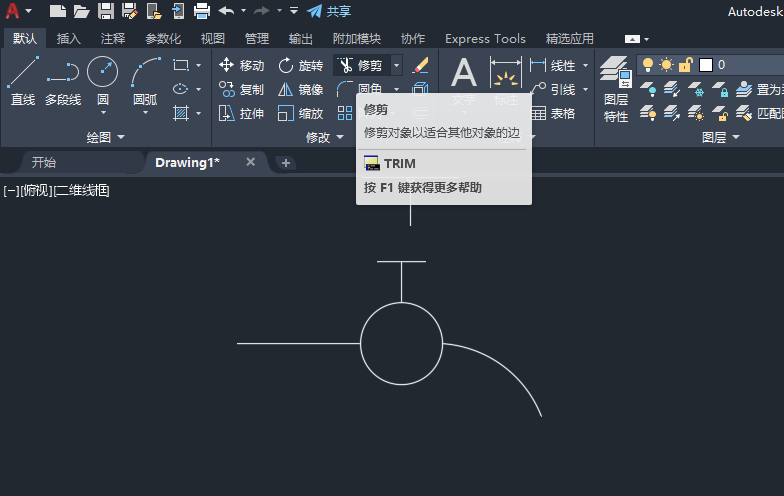Screen dimensions: 784x496
Task: Click the 复制 copy tool
Action: click(242, 89)
